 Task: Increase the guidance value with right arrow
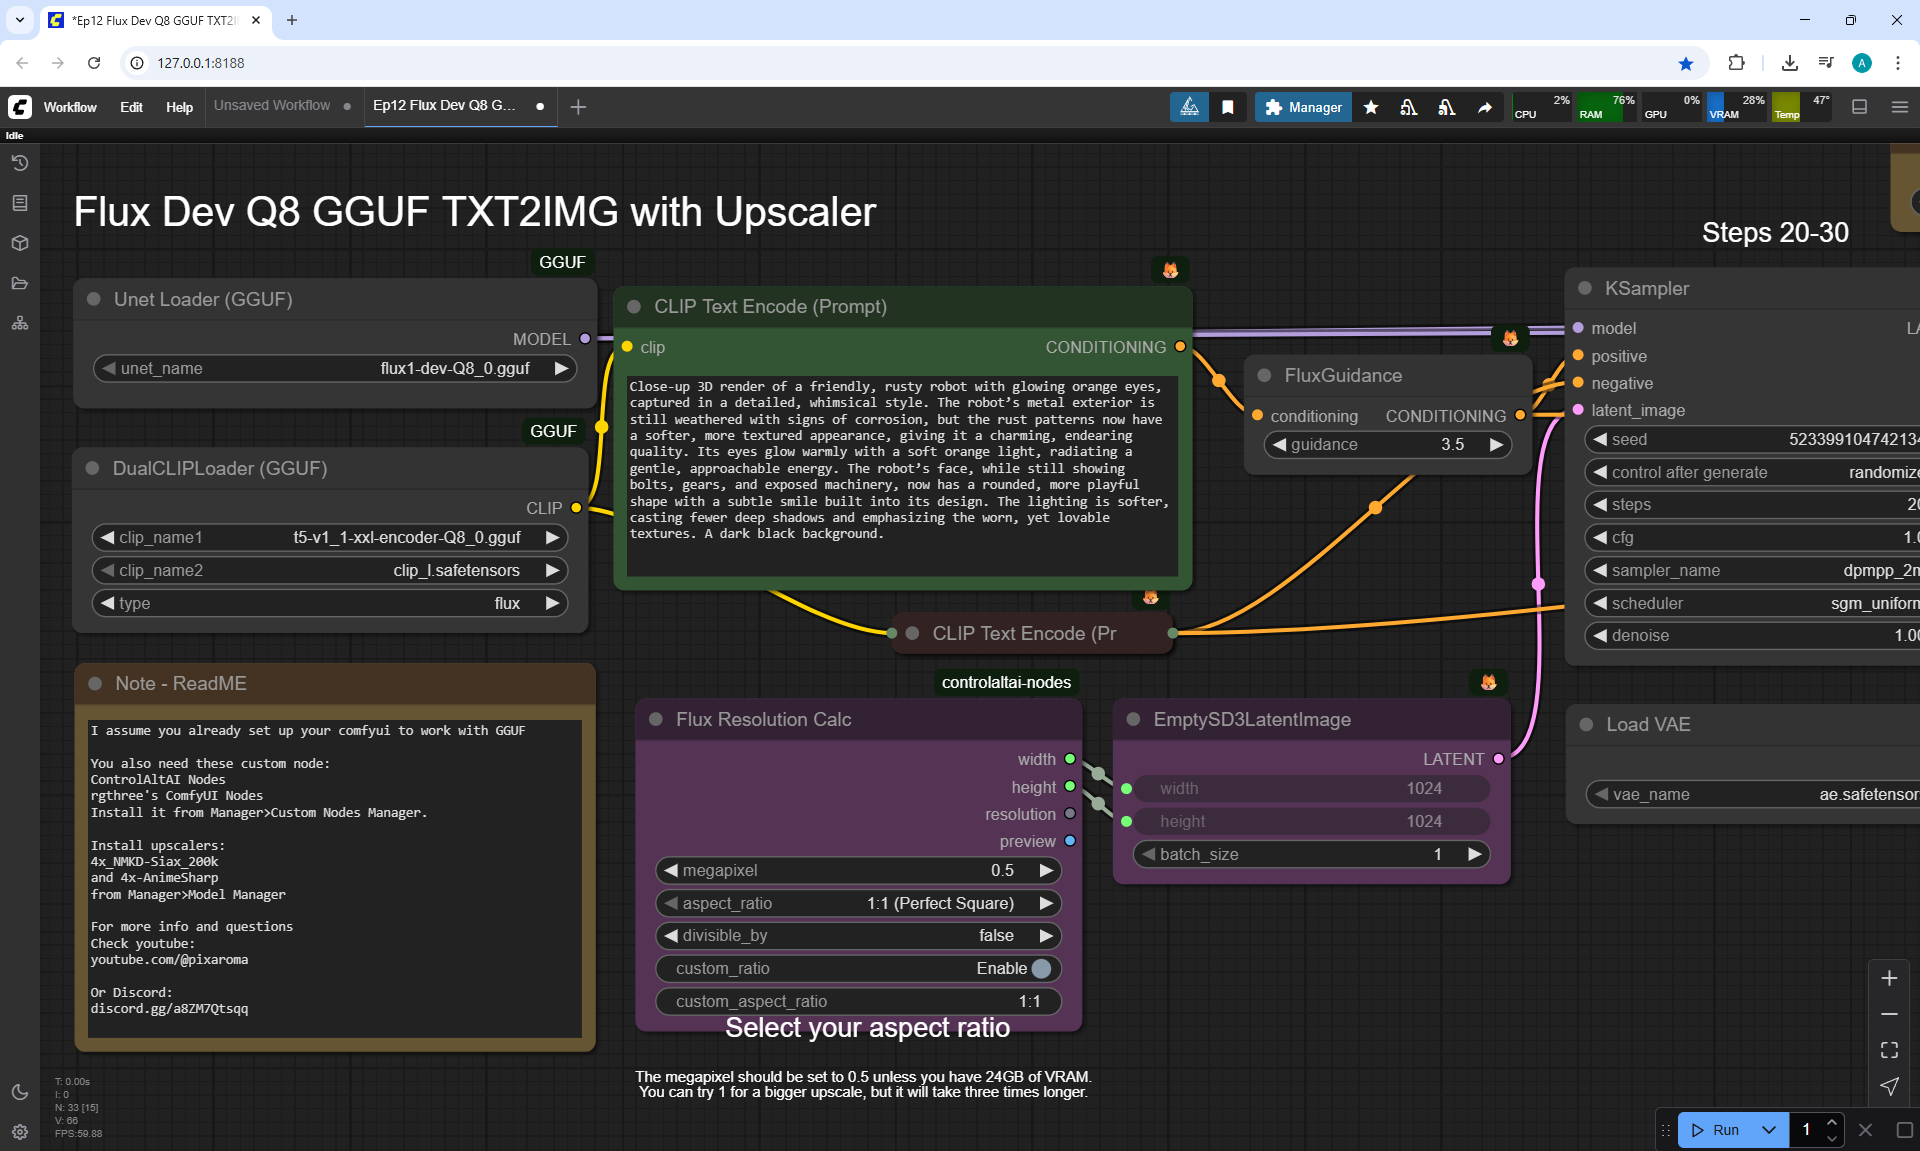(x=1496, y=444)
